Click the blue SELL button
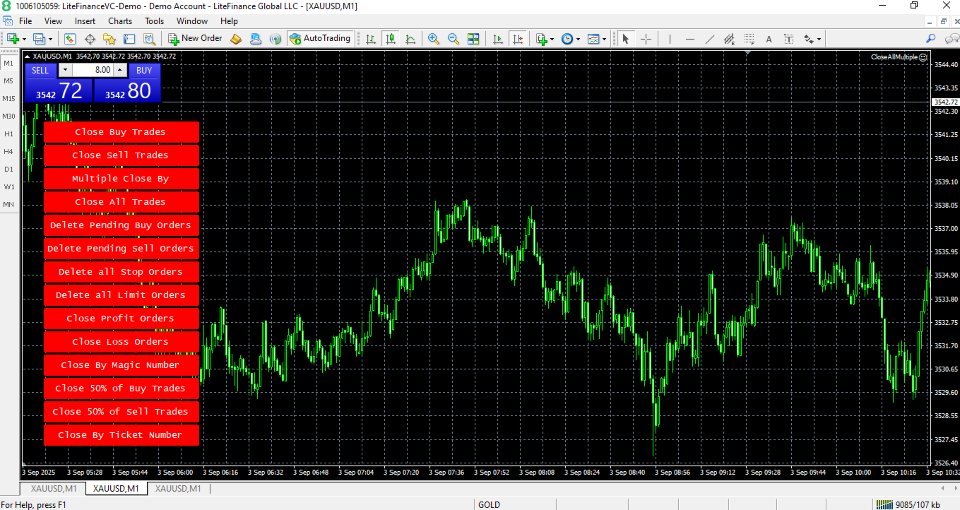 coord(40,70)
